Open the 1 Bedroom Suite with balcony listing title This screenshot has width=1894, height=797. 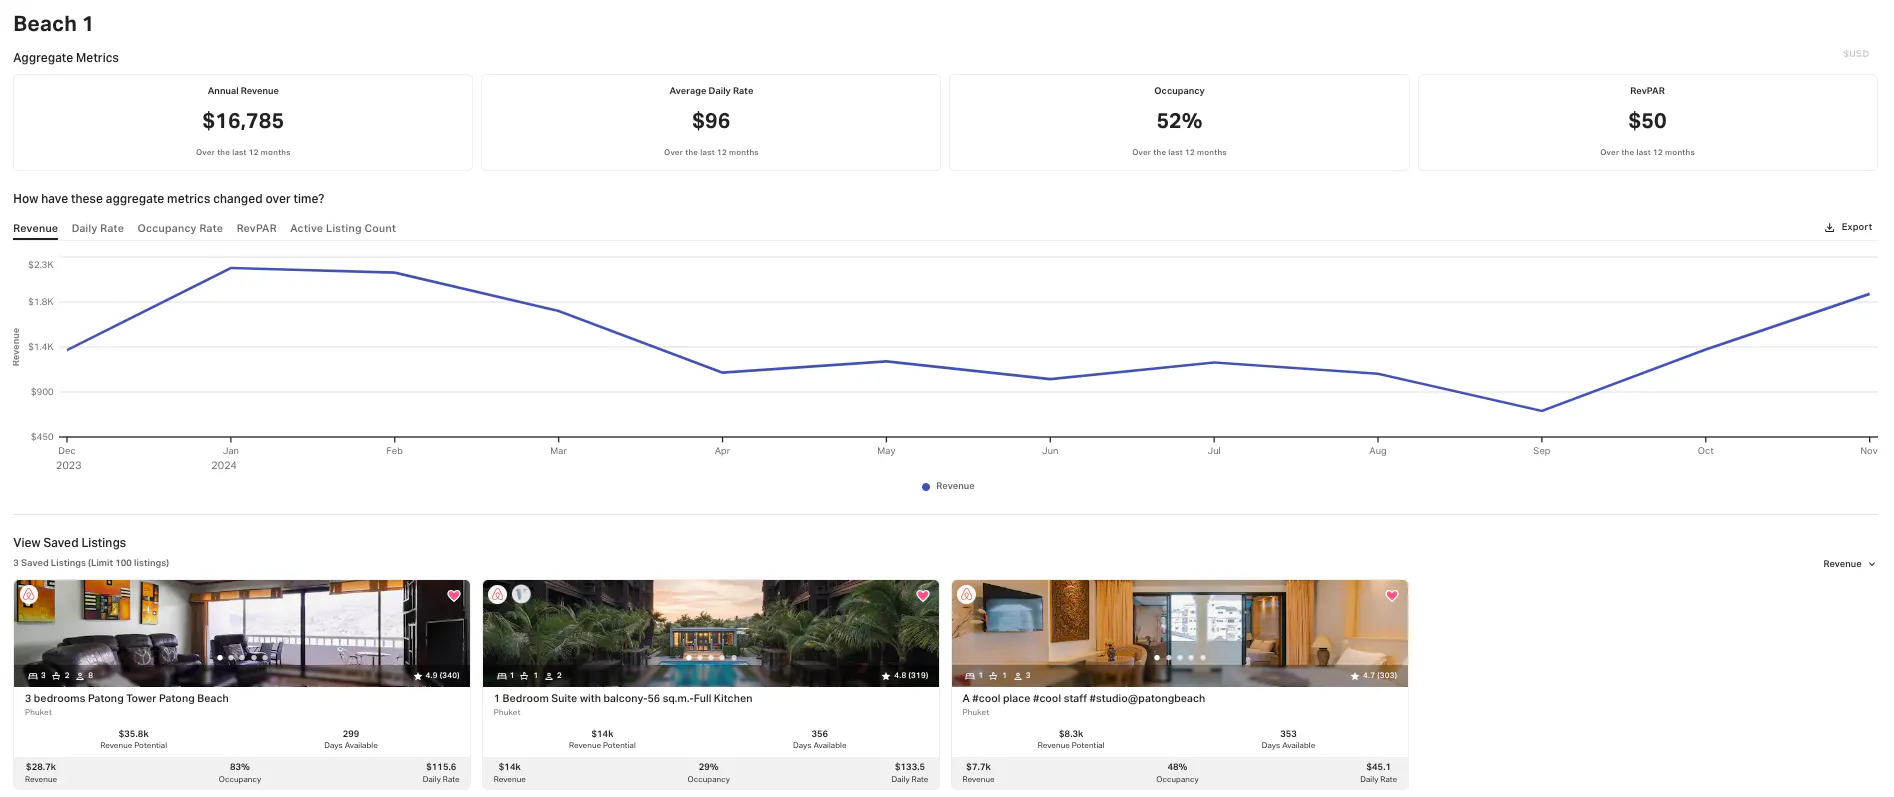click(623, 699)
